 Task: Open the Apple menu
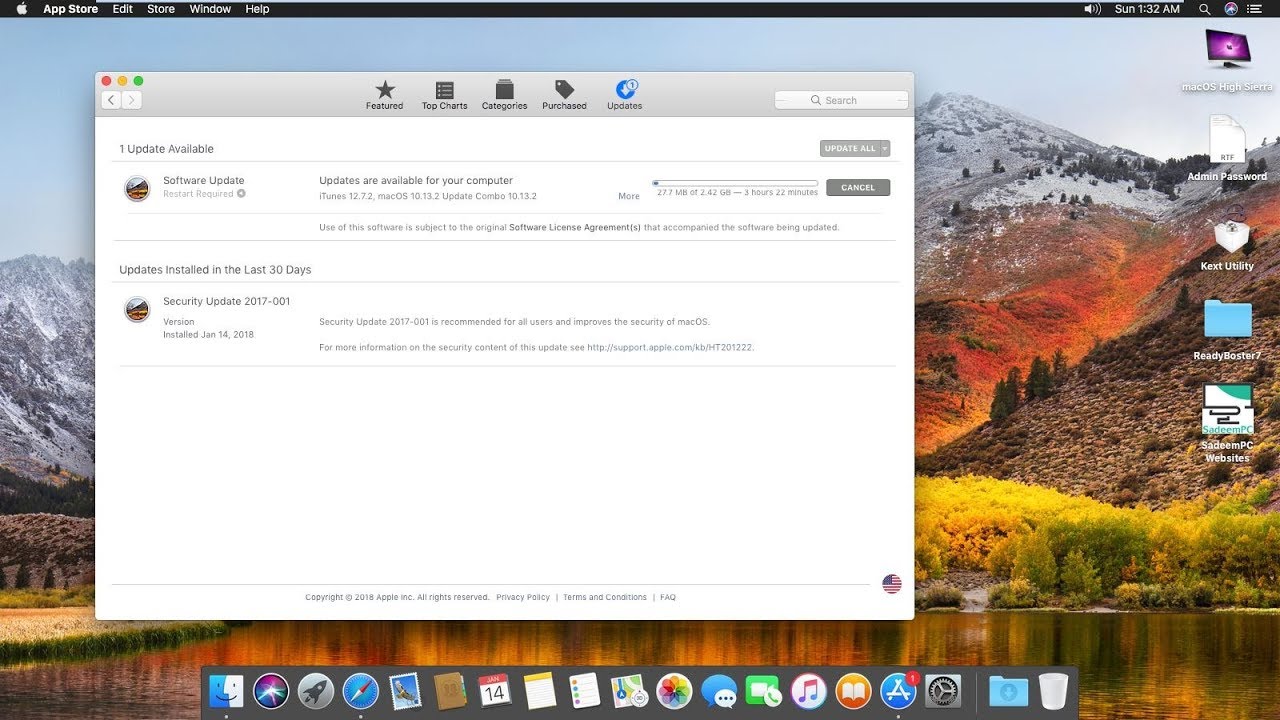pos(22,9)
